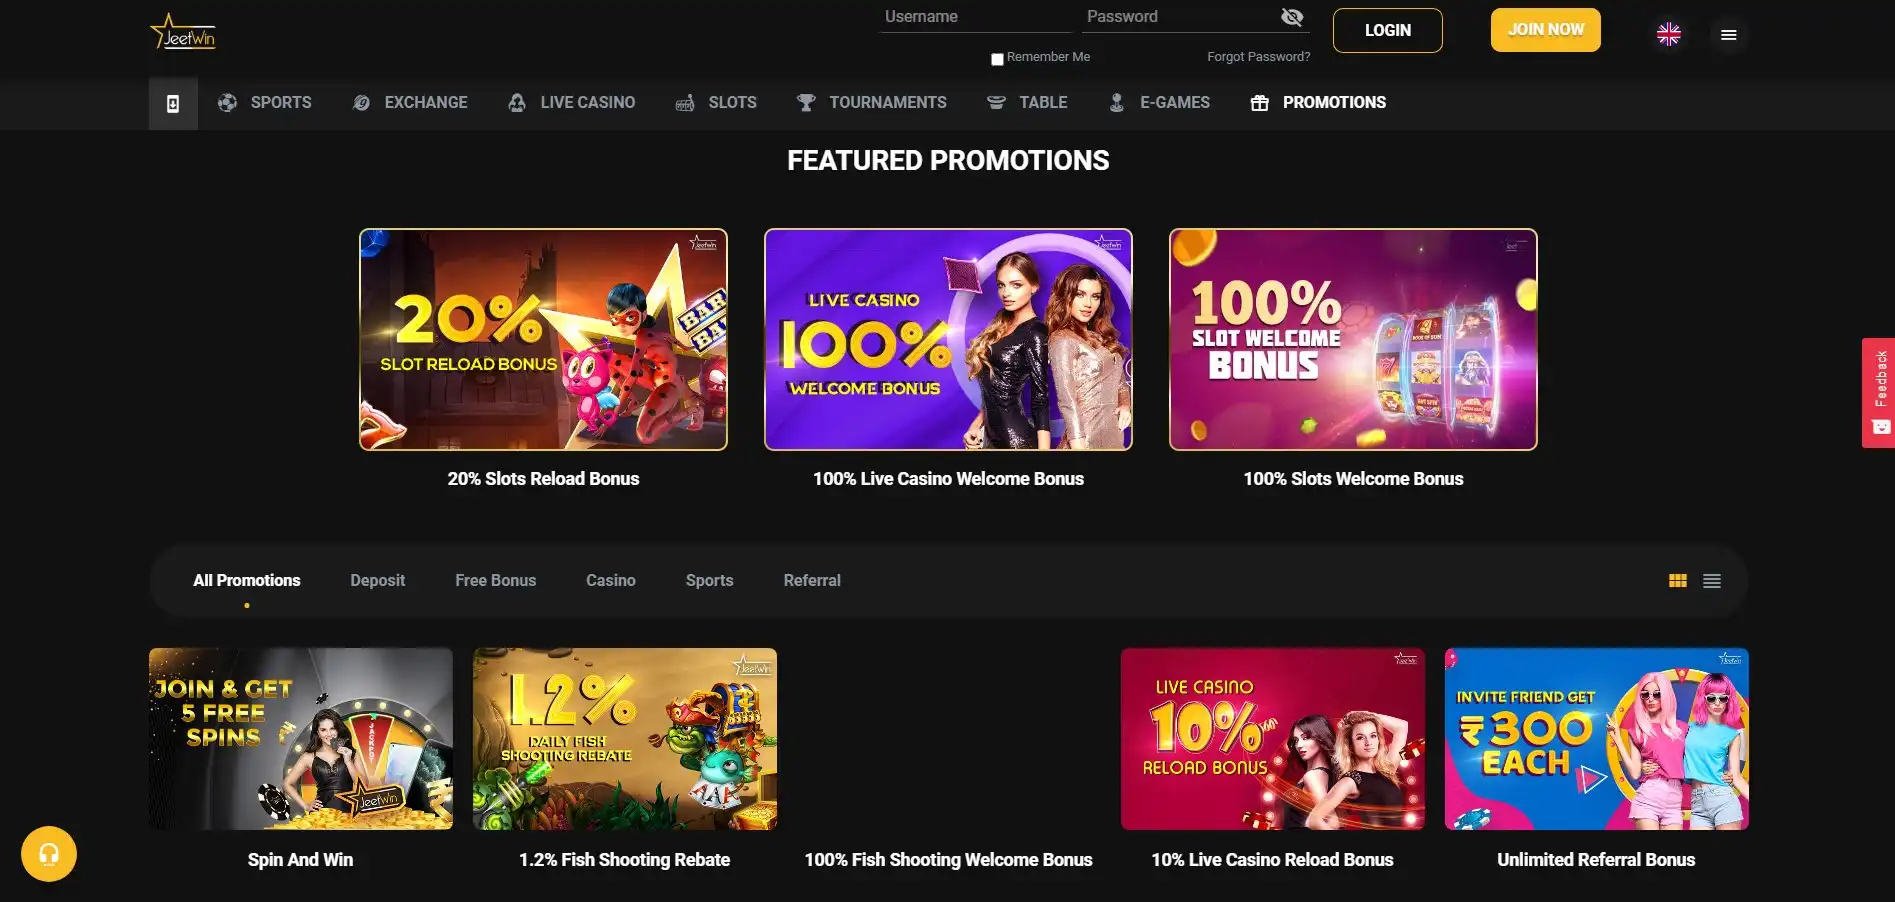
Task: Open live chat support headset icon
Action: click(x=49, y=854)
